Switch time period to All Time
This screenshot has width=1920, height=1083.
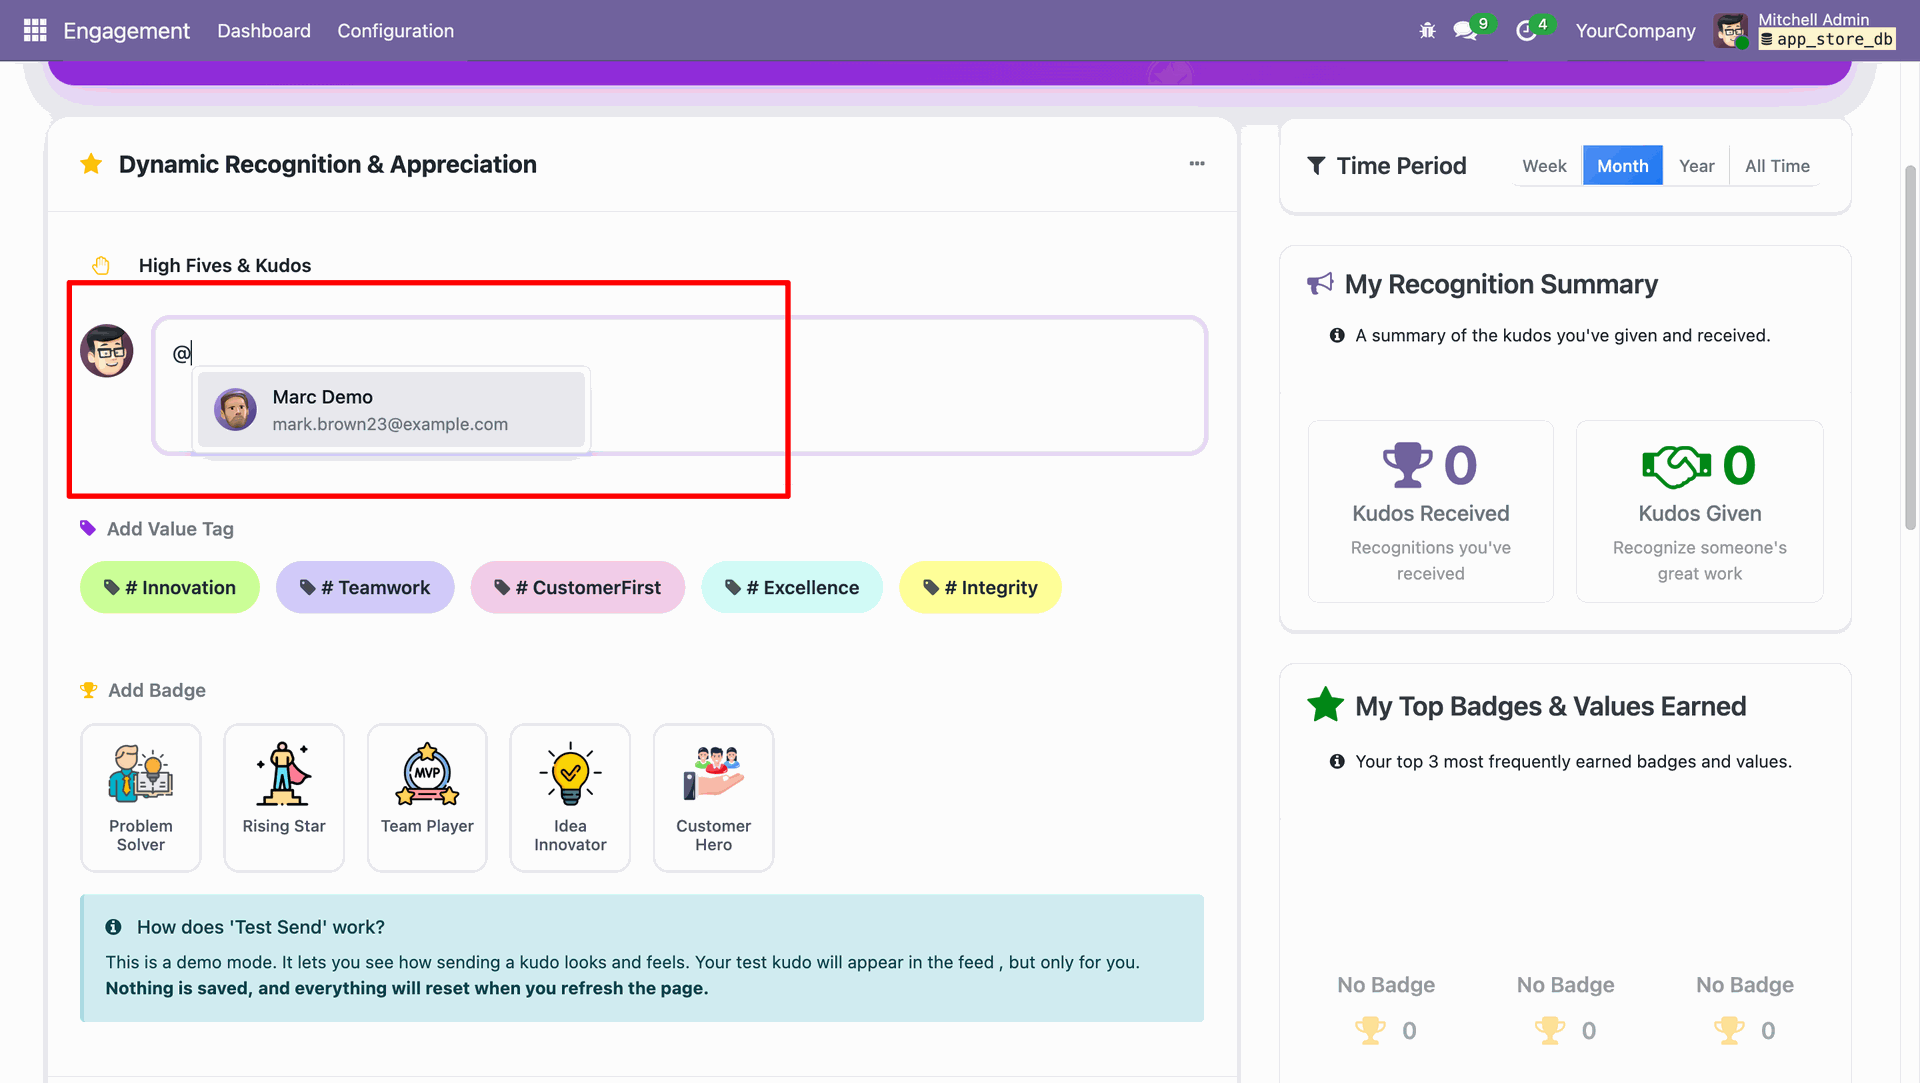[x=1777, y=166]
